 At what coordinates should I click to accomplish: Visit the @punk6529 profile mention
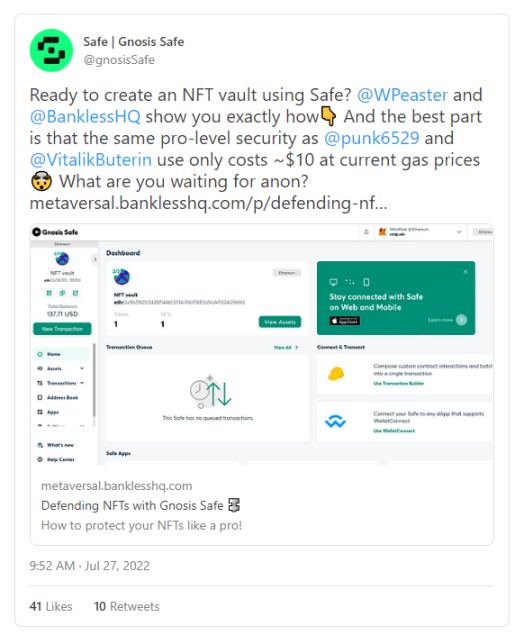coord(372,138)
